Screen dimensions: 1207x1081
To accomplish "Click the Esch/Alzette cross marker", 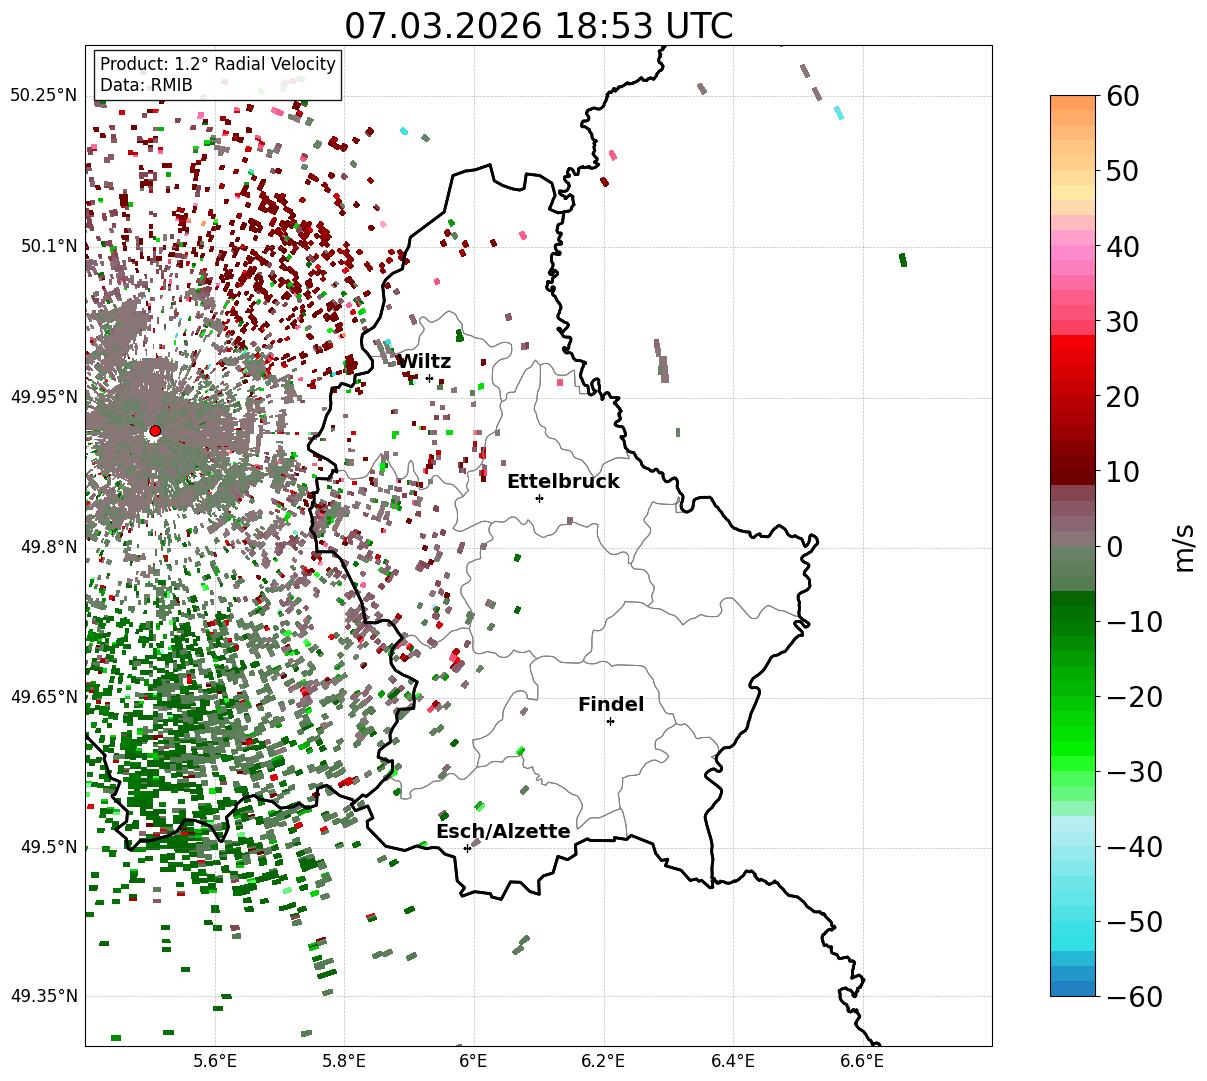I will click(x=467, y=848).
